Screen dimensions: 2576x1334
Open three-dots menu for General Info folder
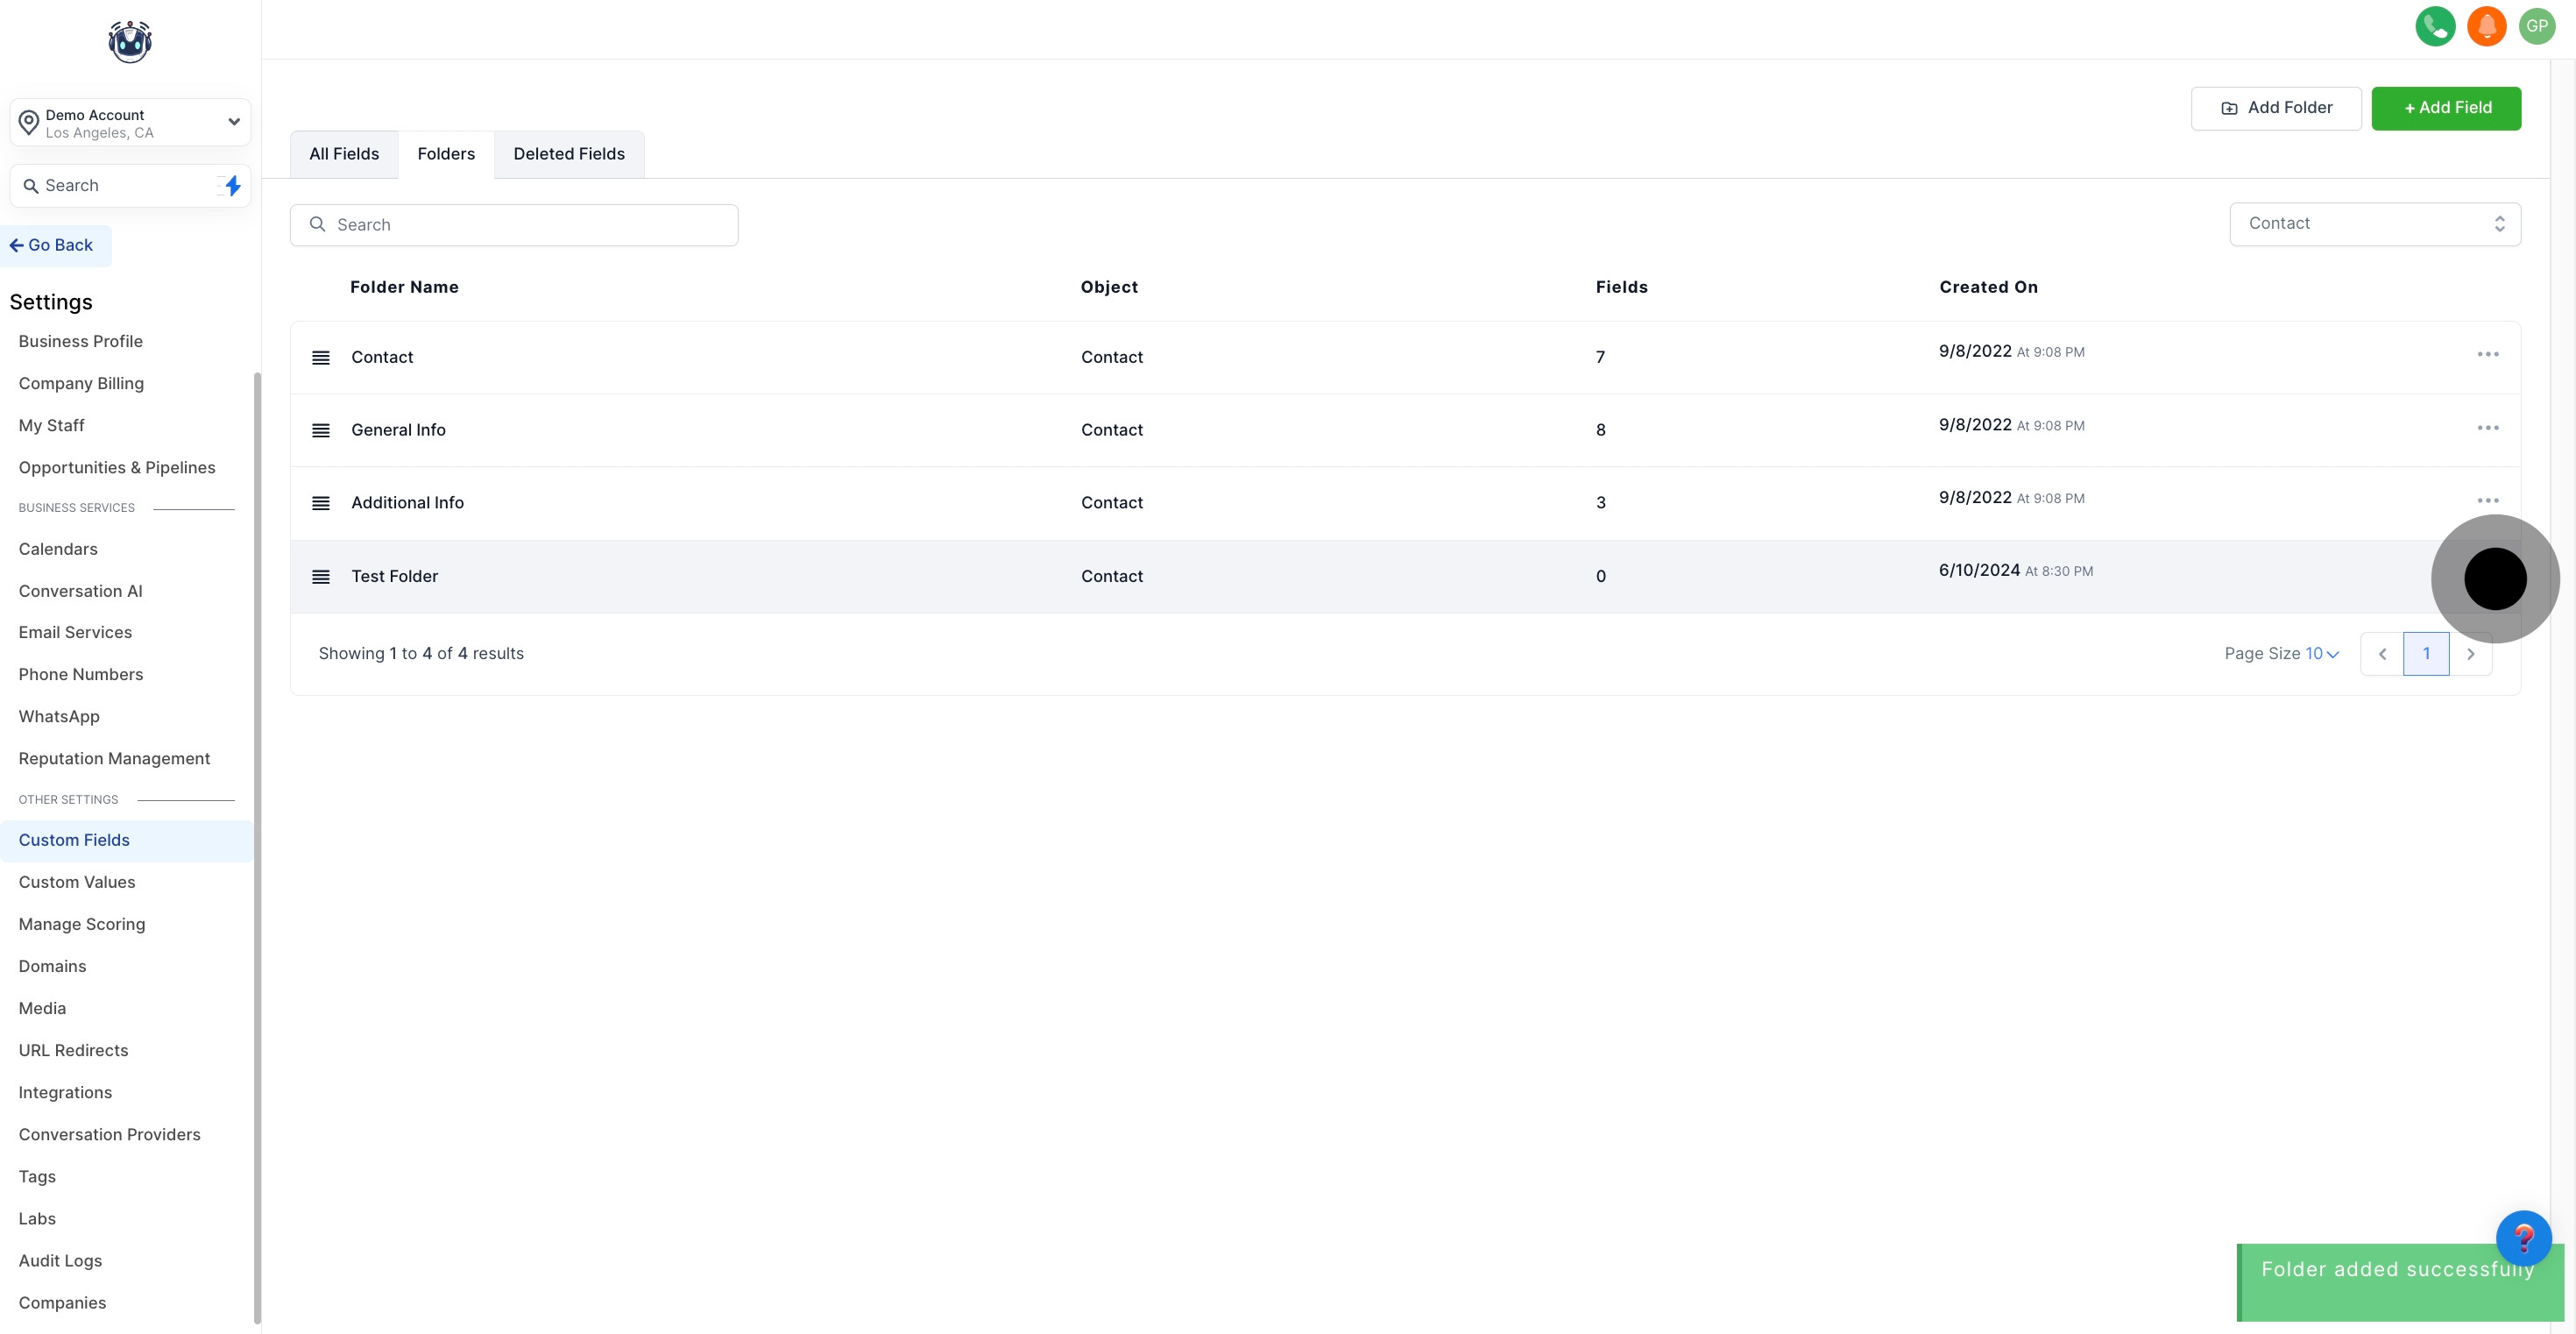pyautogui.click(x=2487, y=428)
